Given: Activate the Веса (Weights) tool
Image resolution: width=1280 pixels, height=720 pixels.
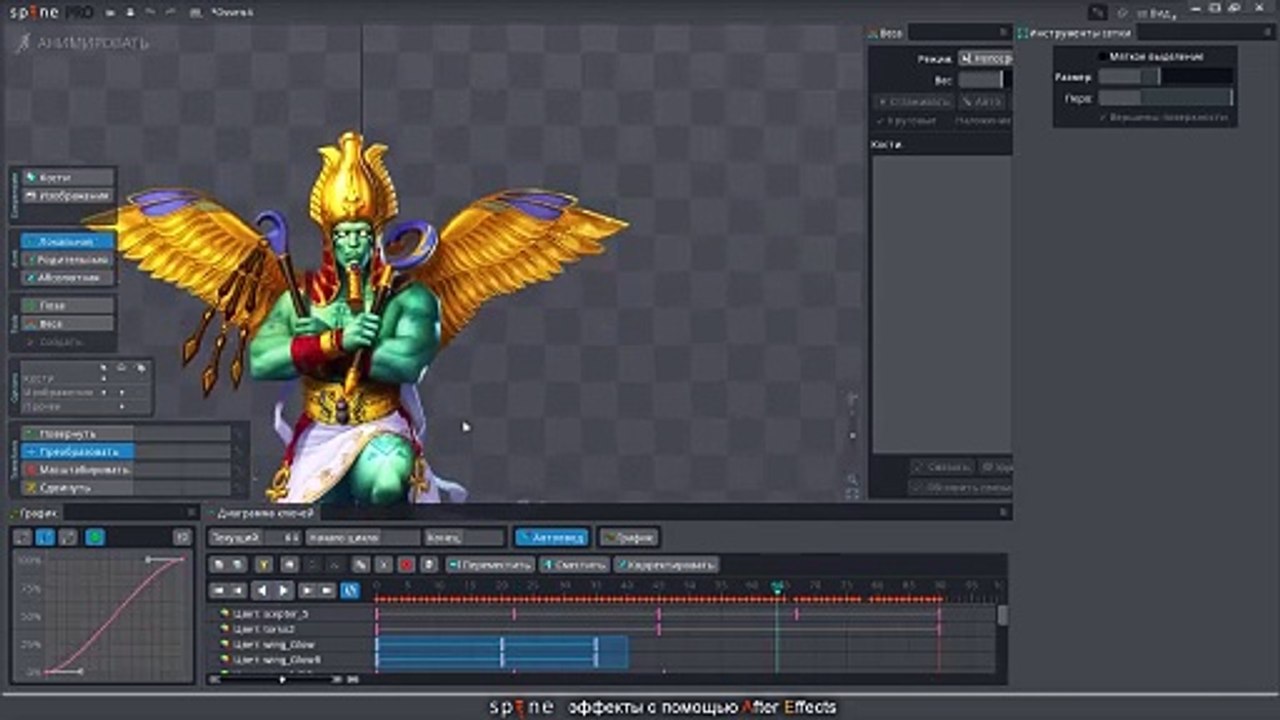Looking at the screenshot, I should coord(68,323).
